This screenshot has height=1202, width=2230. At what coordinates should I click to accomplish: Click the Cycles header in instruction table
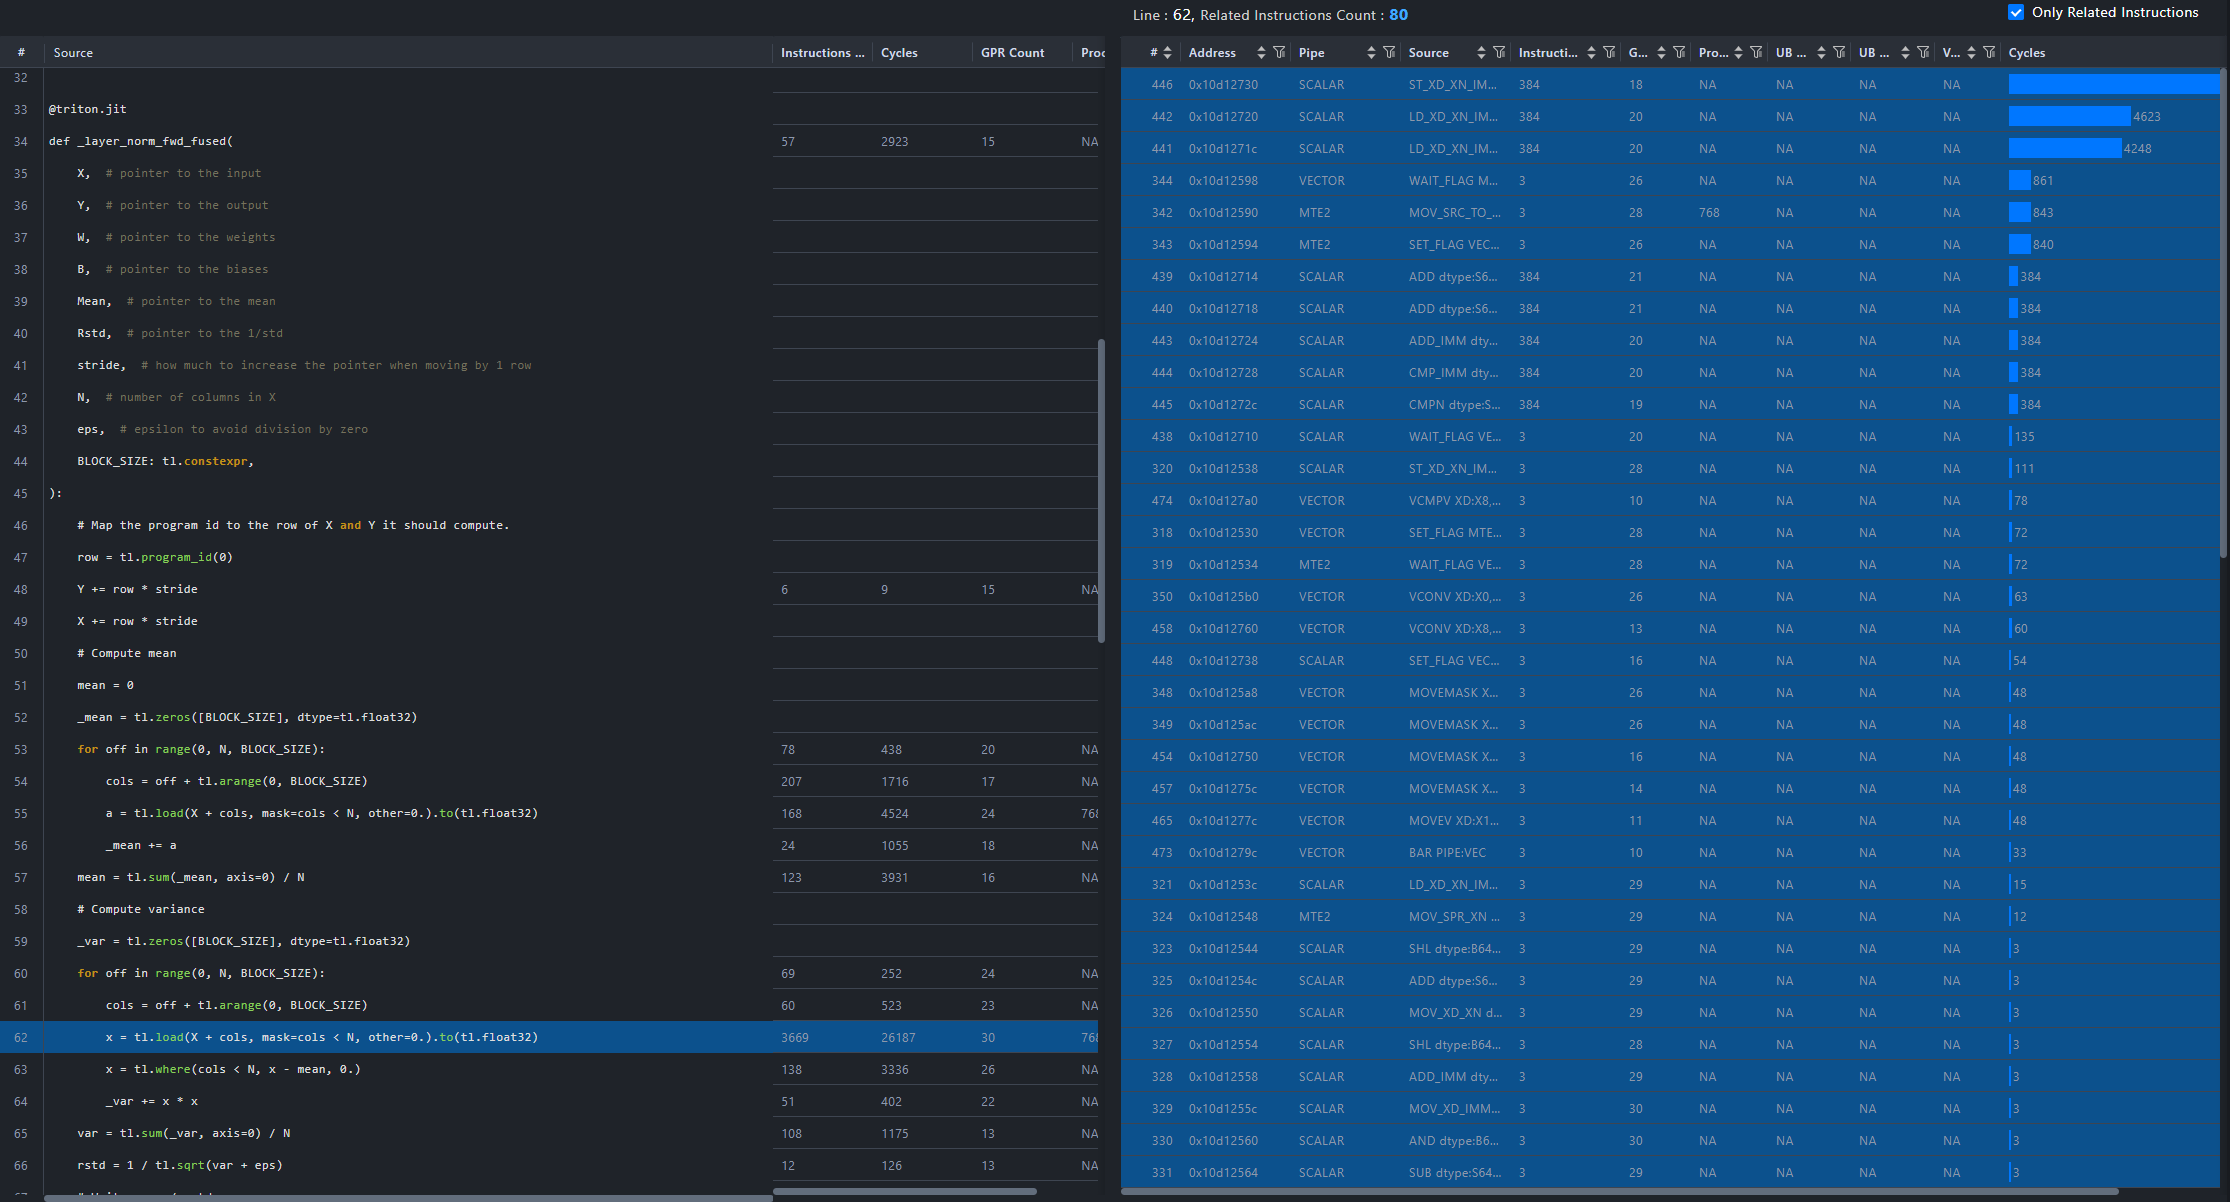[x=2027, y=53]
